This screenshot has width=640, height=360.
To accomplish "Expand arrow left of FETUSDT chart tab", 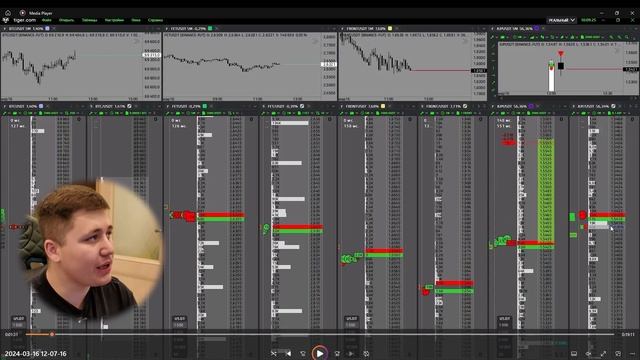I will pyautogui.click(x=167, y=29).
